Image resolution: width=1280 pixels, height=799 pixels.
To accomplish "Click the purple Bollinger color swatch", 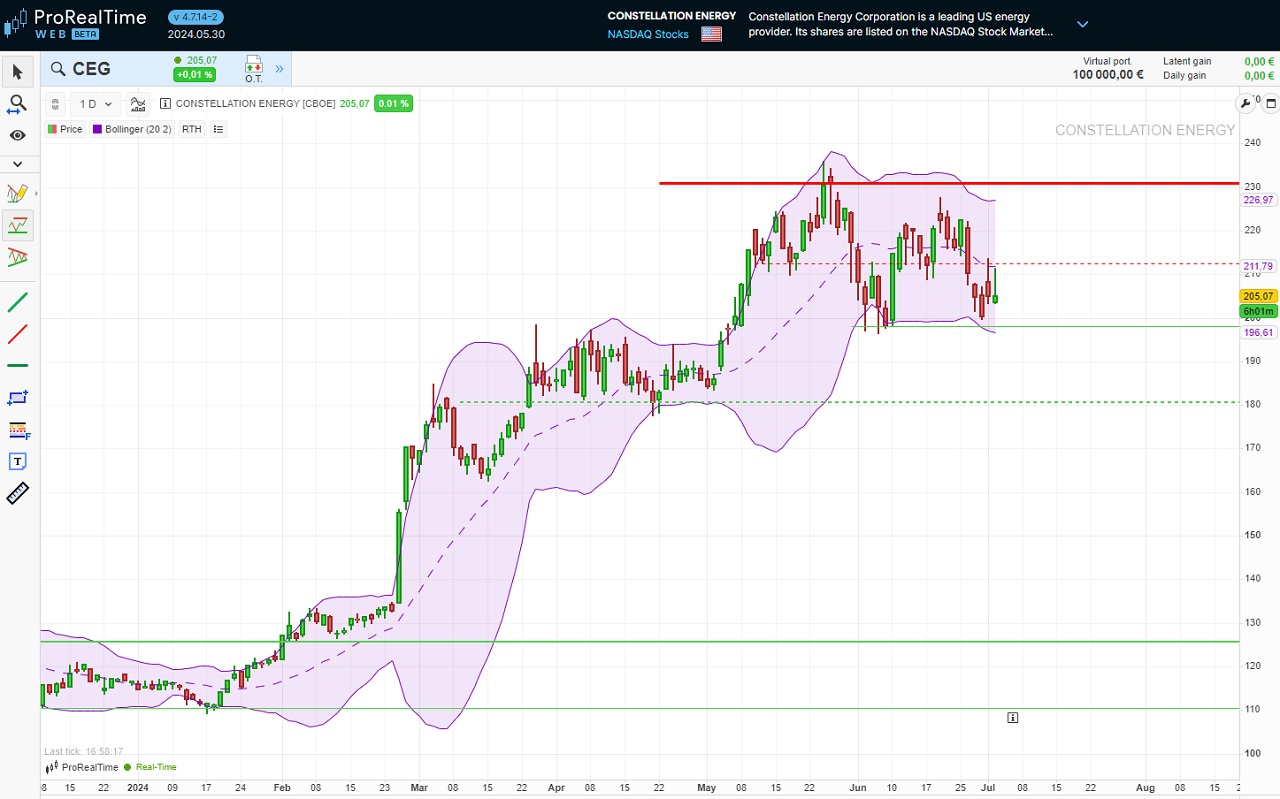I will [97, 129].
